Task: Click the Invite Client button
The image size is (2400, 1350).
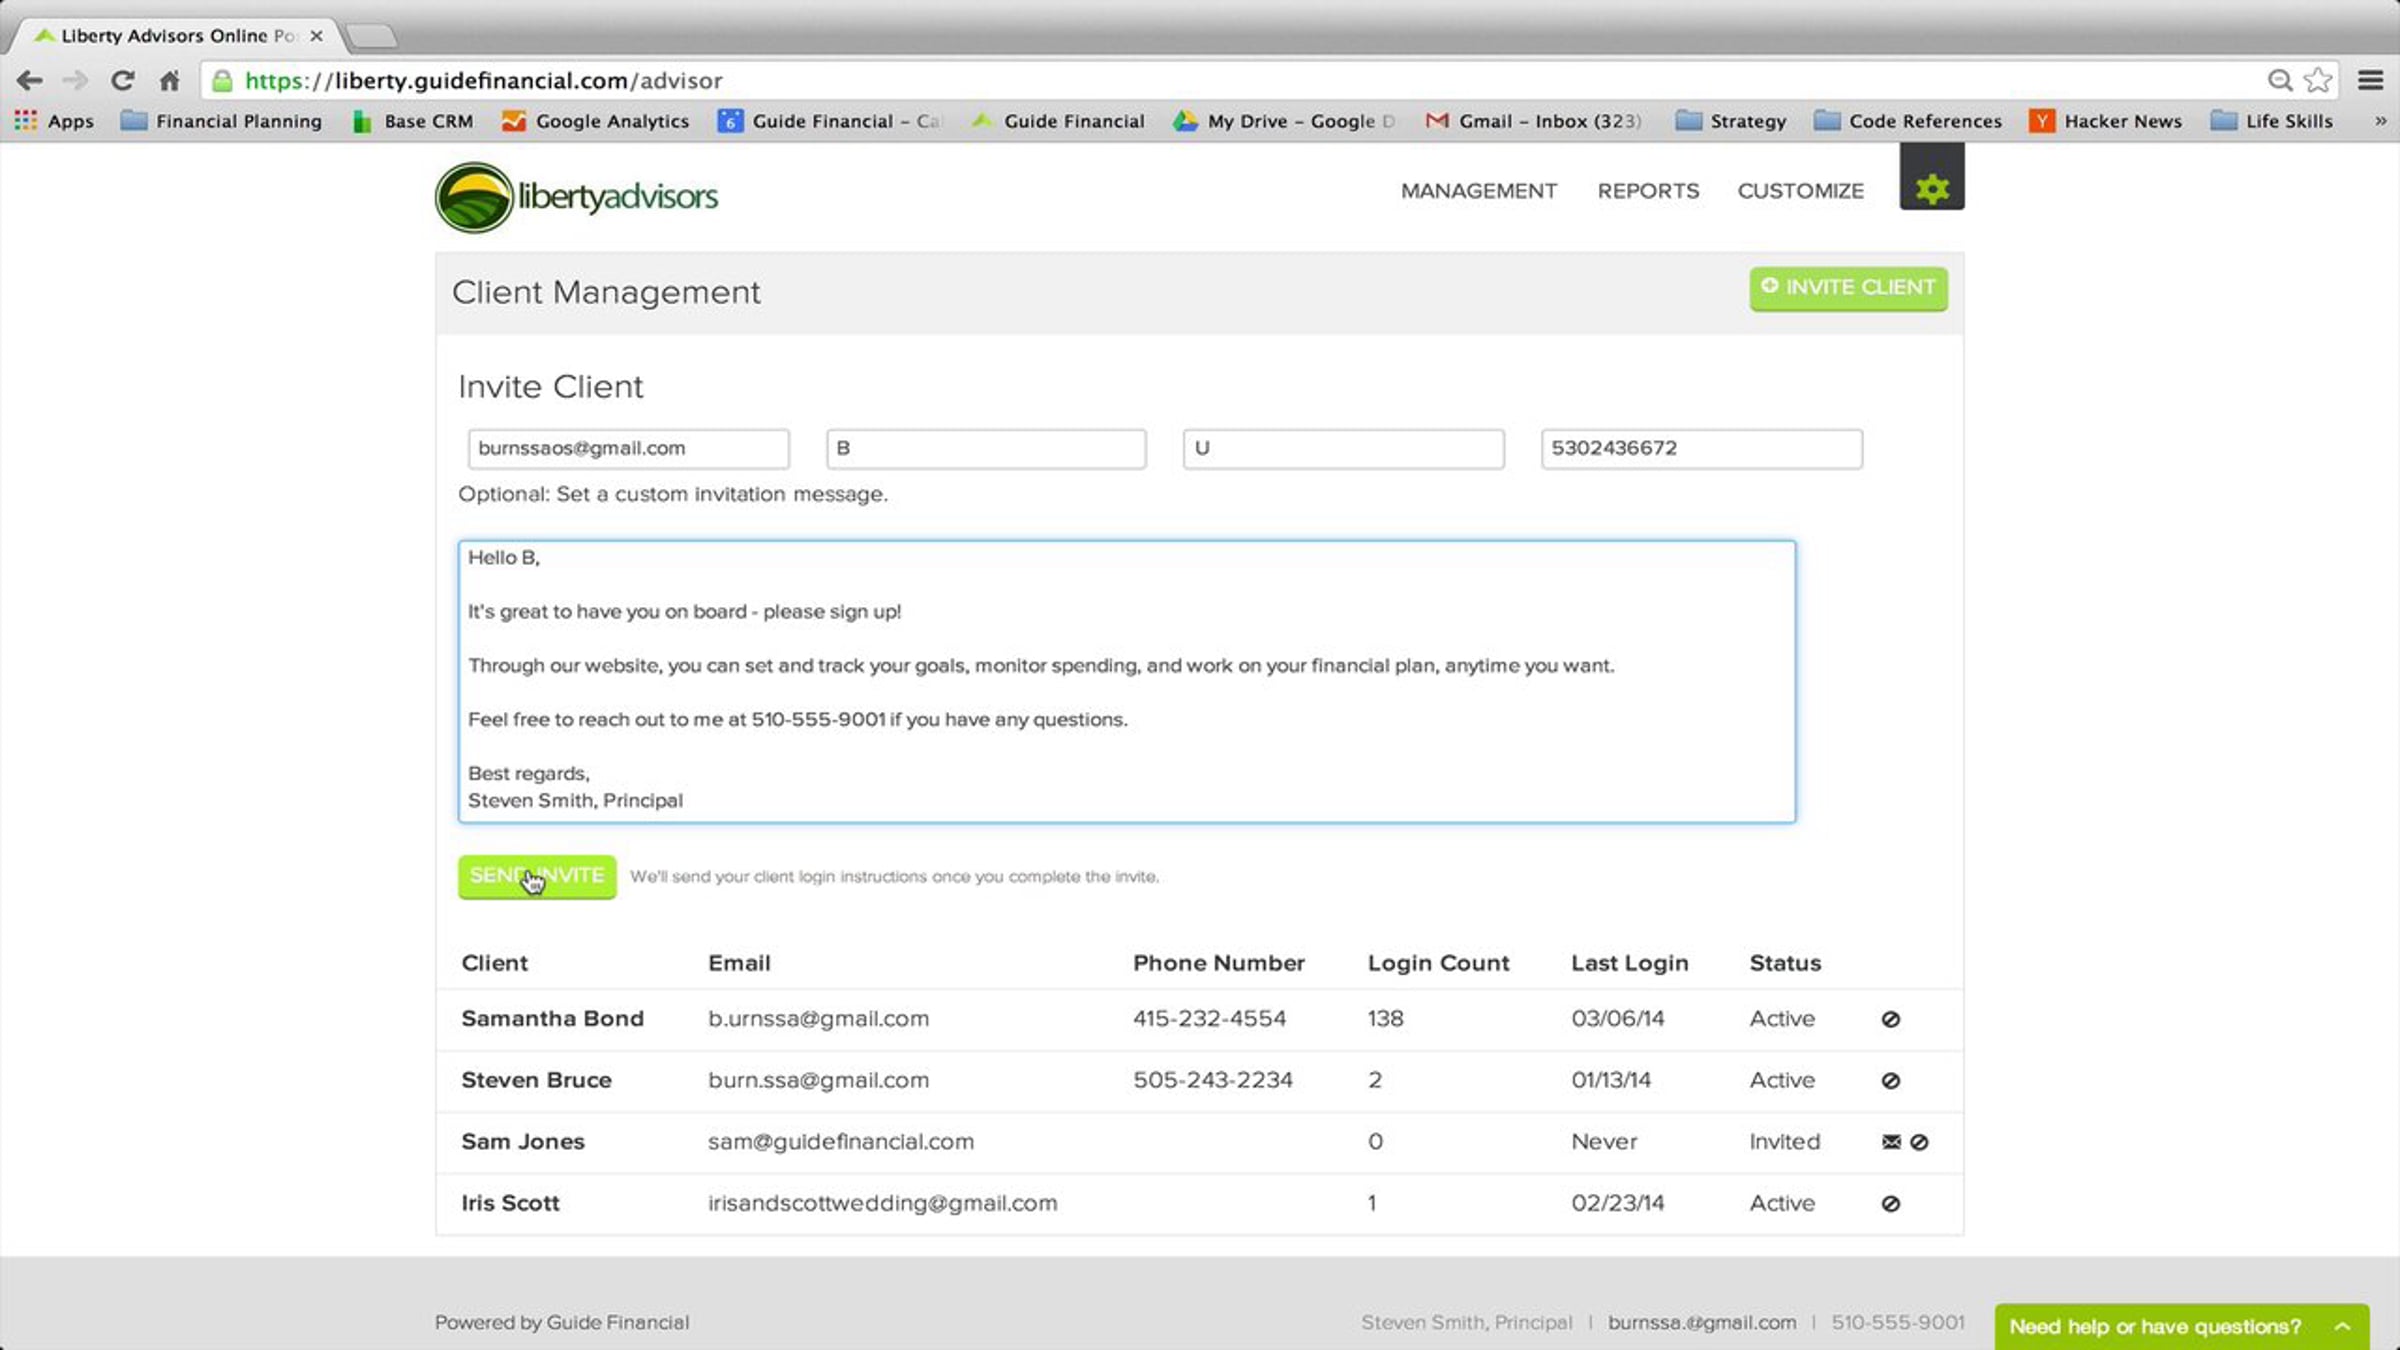Action: 1848,288
